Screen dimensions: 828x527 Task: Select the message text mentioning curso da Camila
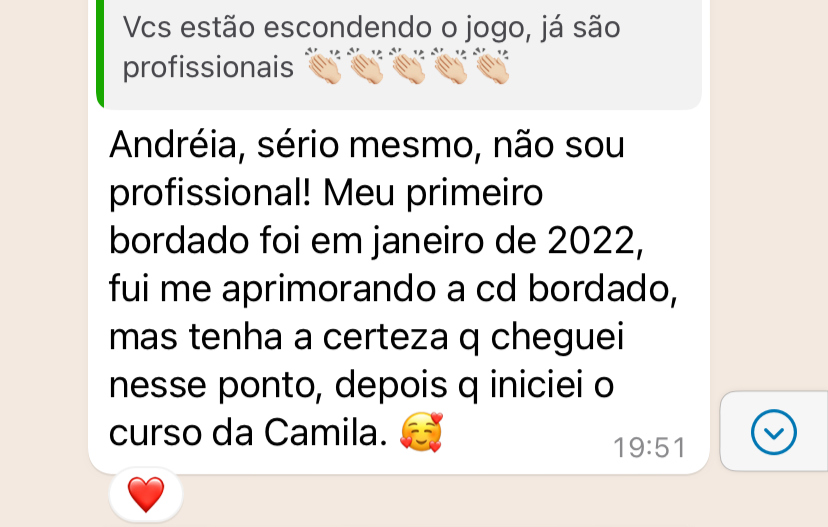click(x=393, y=288)
